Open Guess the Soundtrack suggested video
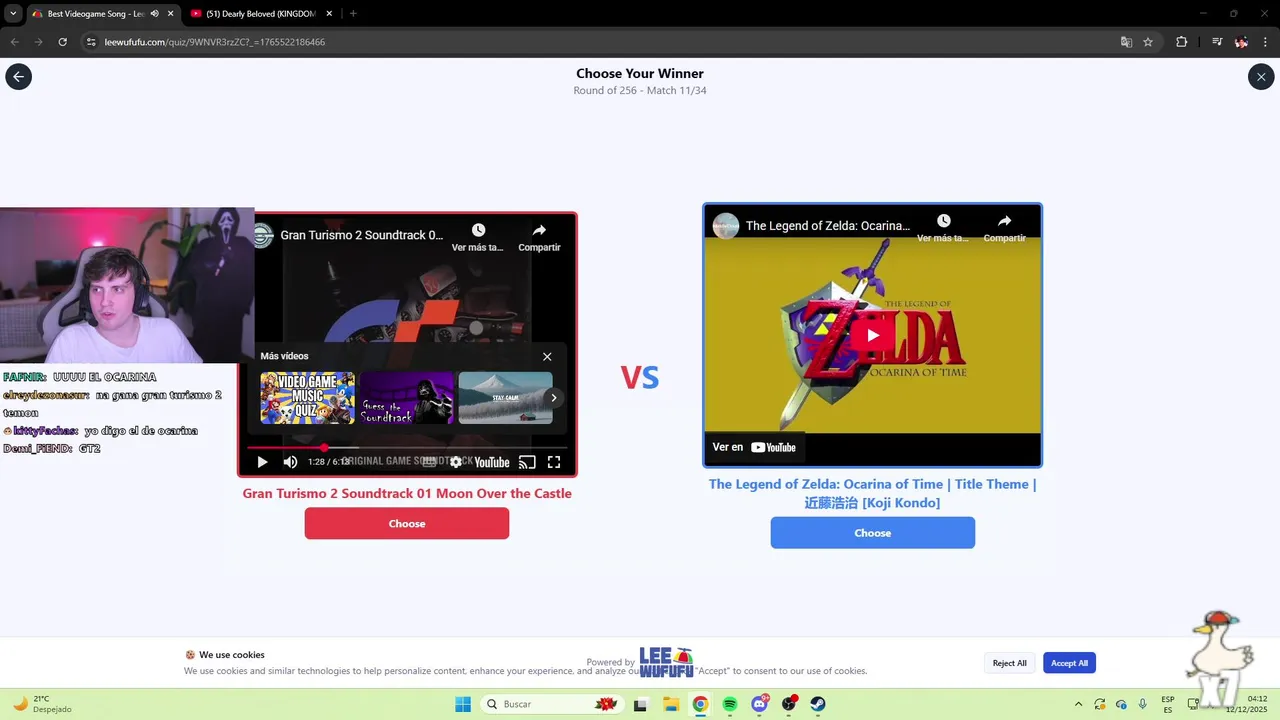 407,398
